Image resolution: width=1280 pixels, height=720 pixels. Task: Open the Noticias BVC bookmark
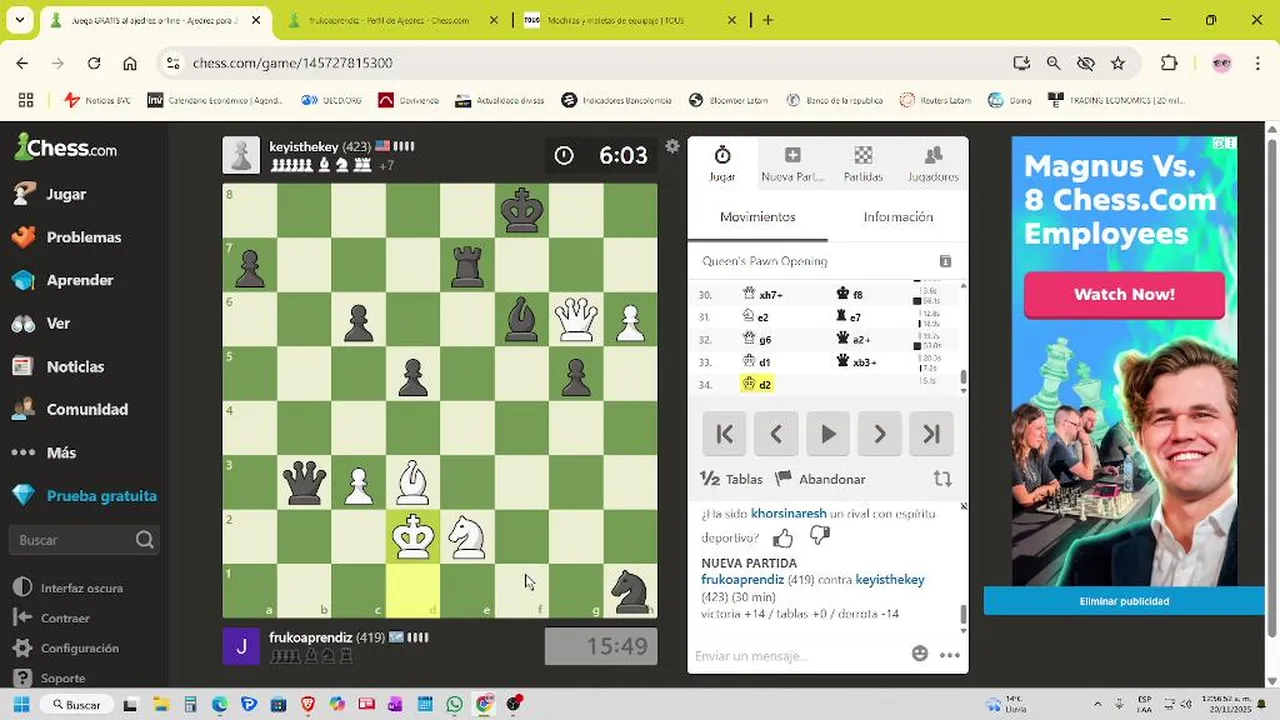(x=98, y=100)
